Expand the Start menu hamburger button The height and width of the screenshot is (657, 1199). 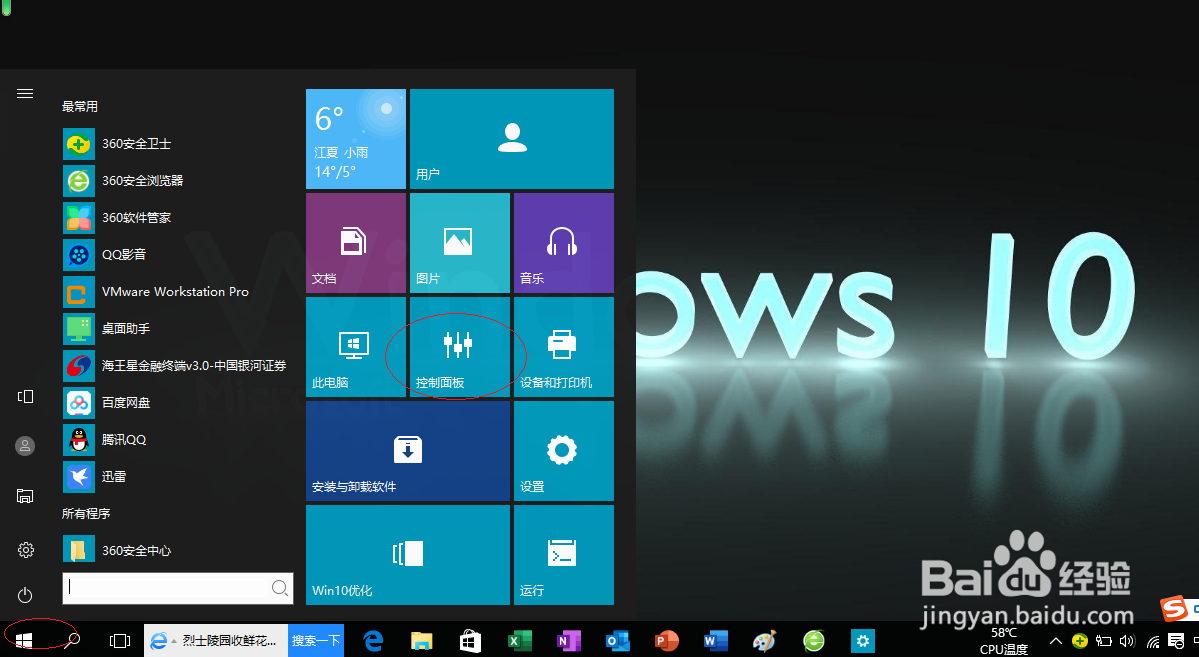(x=24, y=93)
